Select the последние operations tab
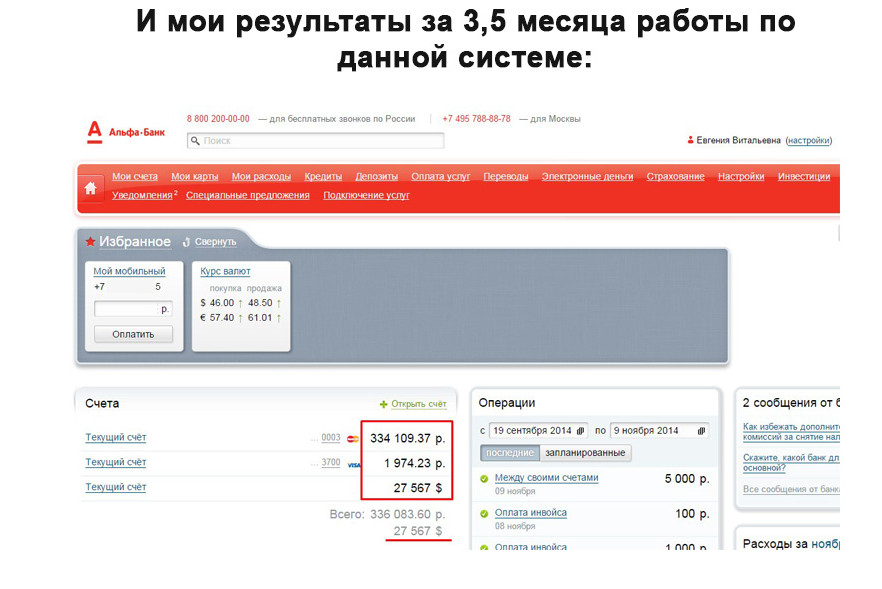The width and height of the screenshot is (882, 589). point(510,453)
